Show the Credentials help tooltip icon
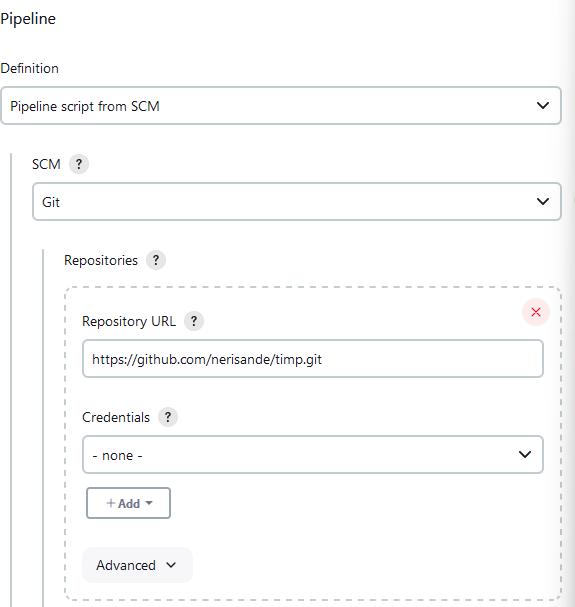This screenshot has height=607, width=575. 168,417
